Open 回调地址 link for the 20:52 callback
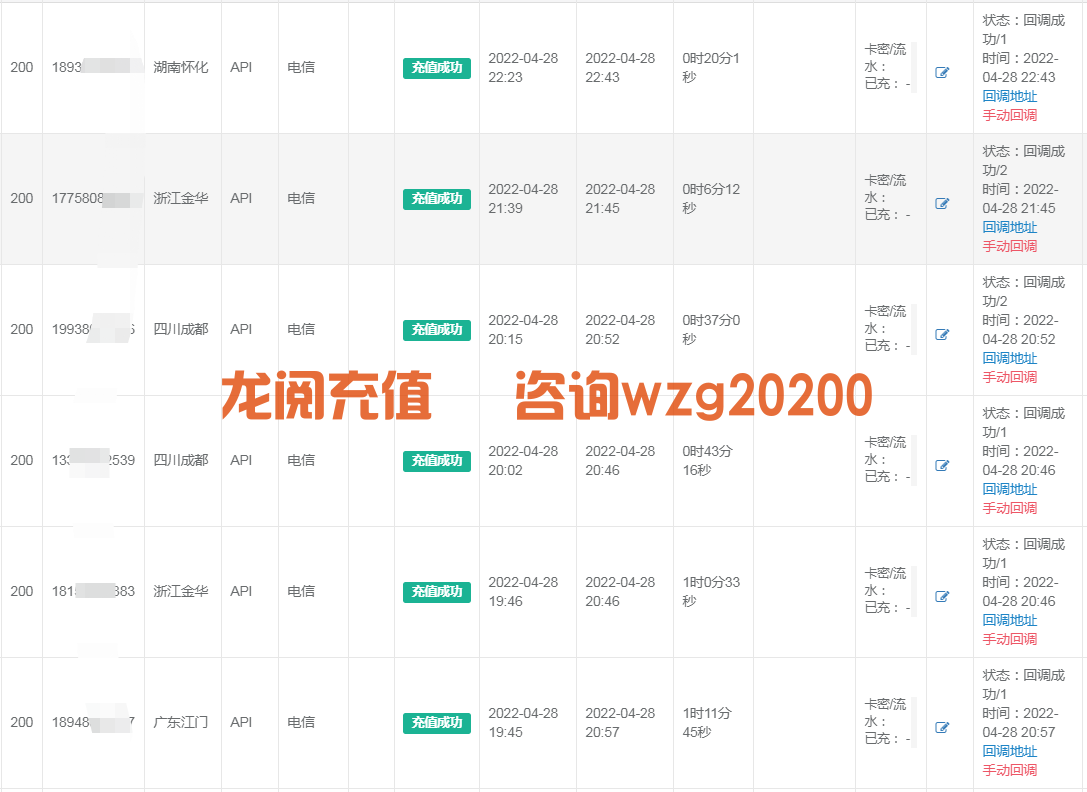The image size is (1087, 792). 1009,359
